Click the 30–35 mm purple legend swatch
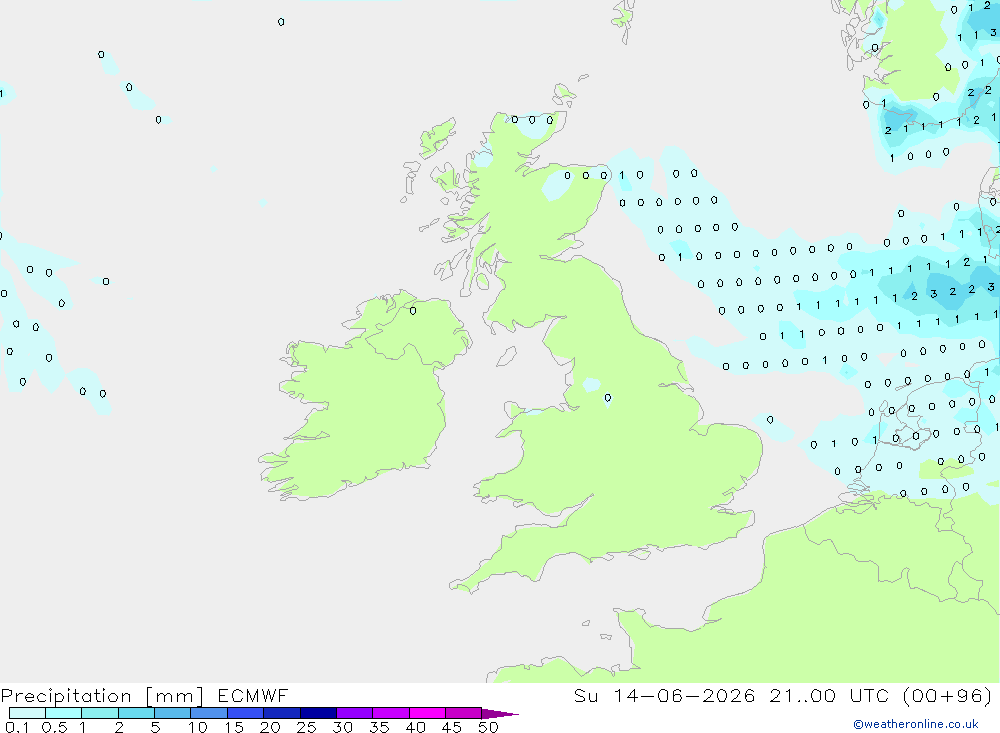Image resolution: width=1000 pixels, height=733 pixels. (x=355, y=713)
